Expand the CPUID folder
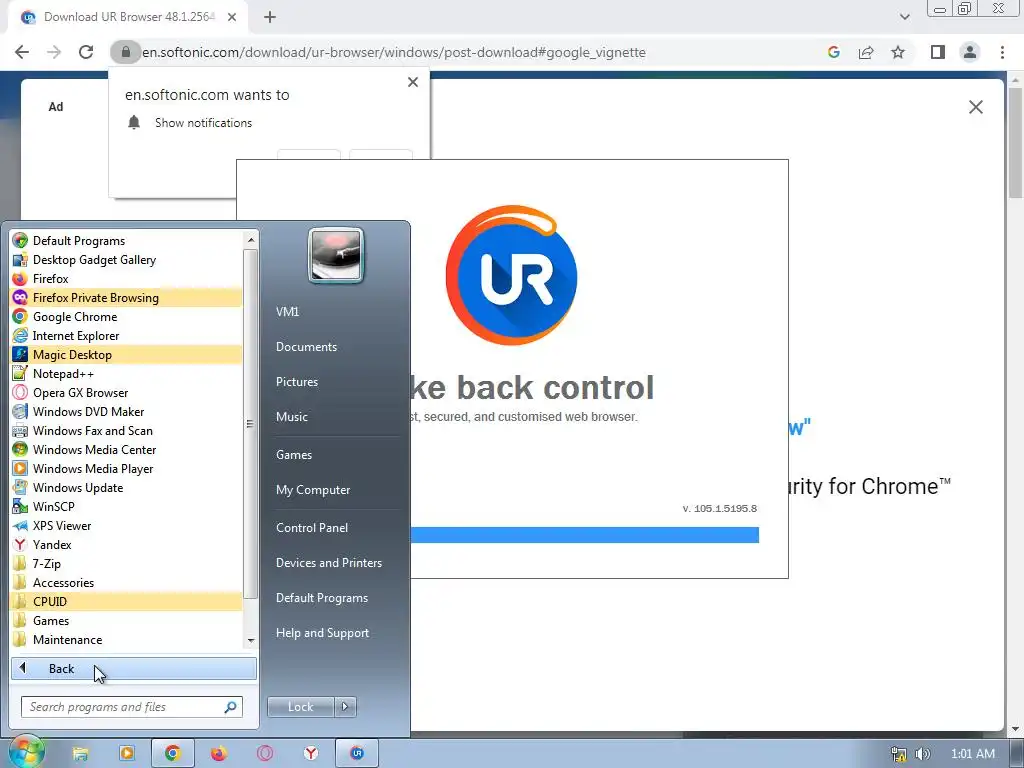1024x768 pixels. 127,601
